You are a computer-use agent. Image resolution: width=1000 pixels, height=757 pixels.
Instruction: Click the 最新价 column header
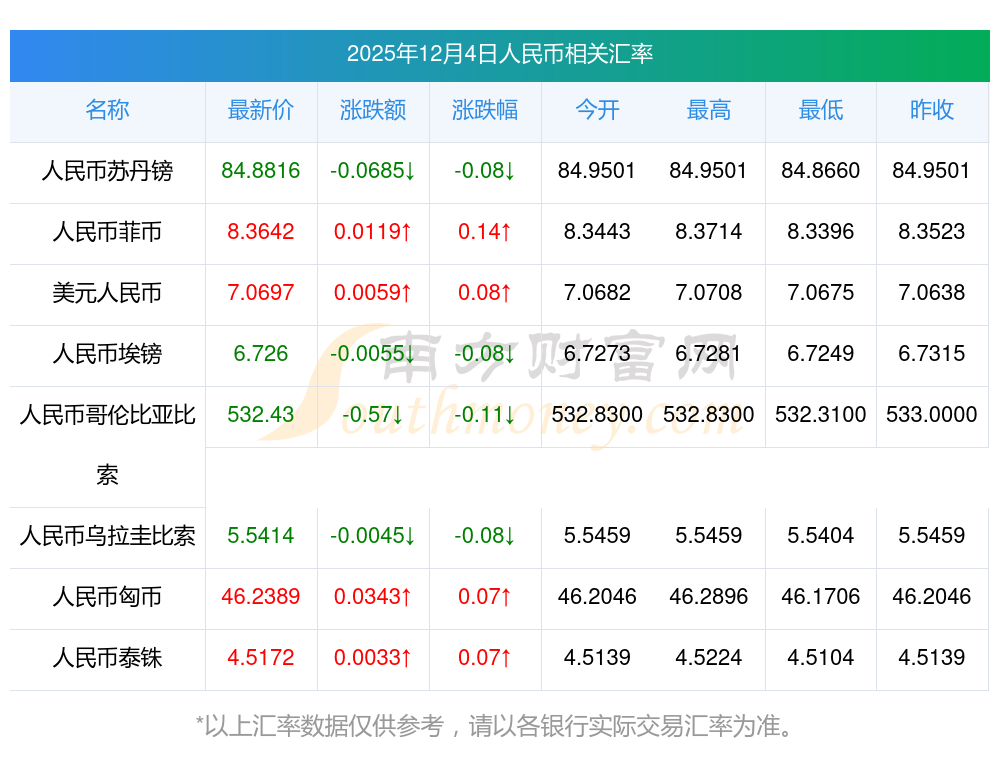[261, 110]
